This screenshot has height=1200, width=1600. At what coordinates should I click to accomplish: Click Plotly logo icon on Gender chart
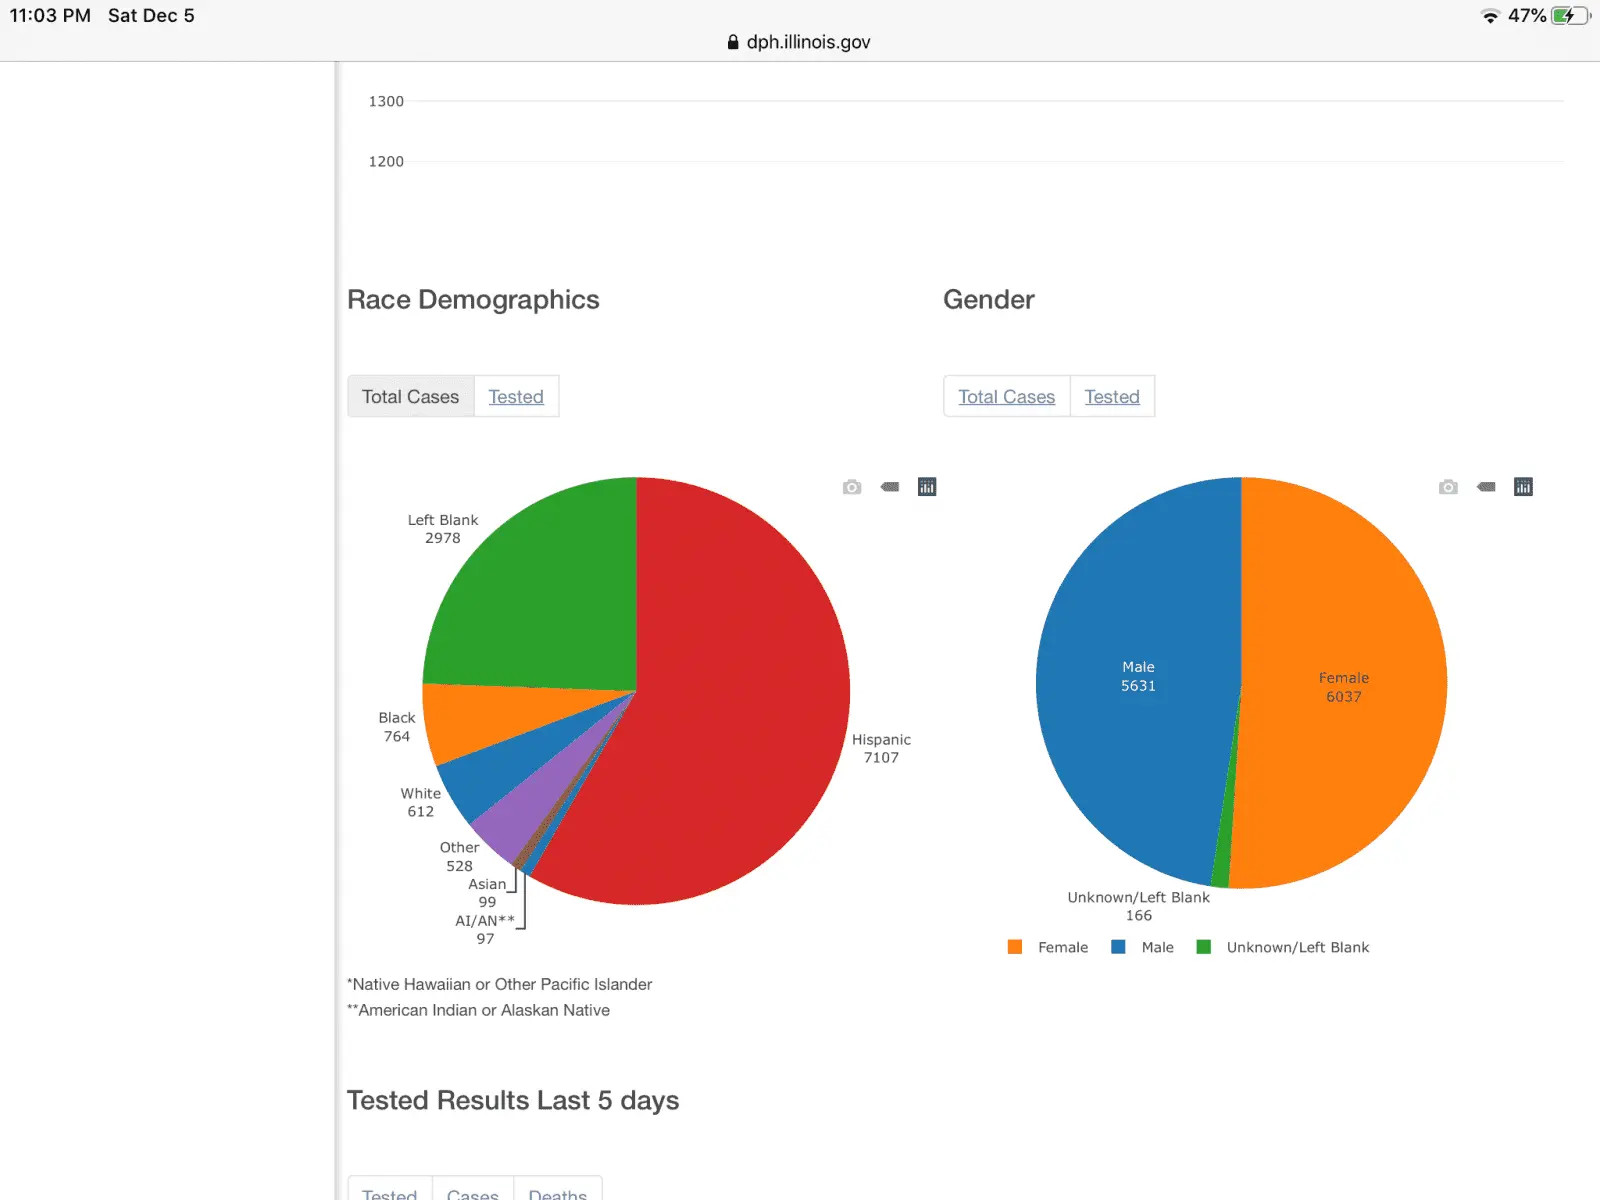(1523, 487)
